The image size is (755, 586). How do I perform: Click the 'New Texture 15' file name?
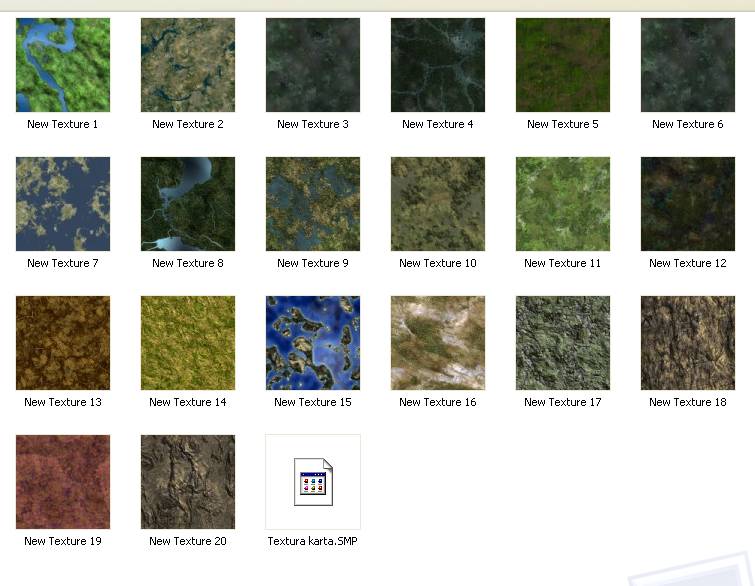point(313,402)
